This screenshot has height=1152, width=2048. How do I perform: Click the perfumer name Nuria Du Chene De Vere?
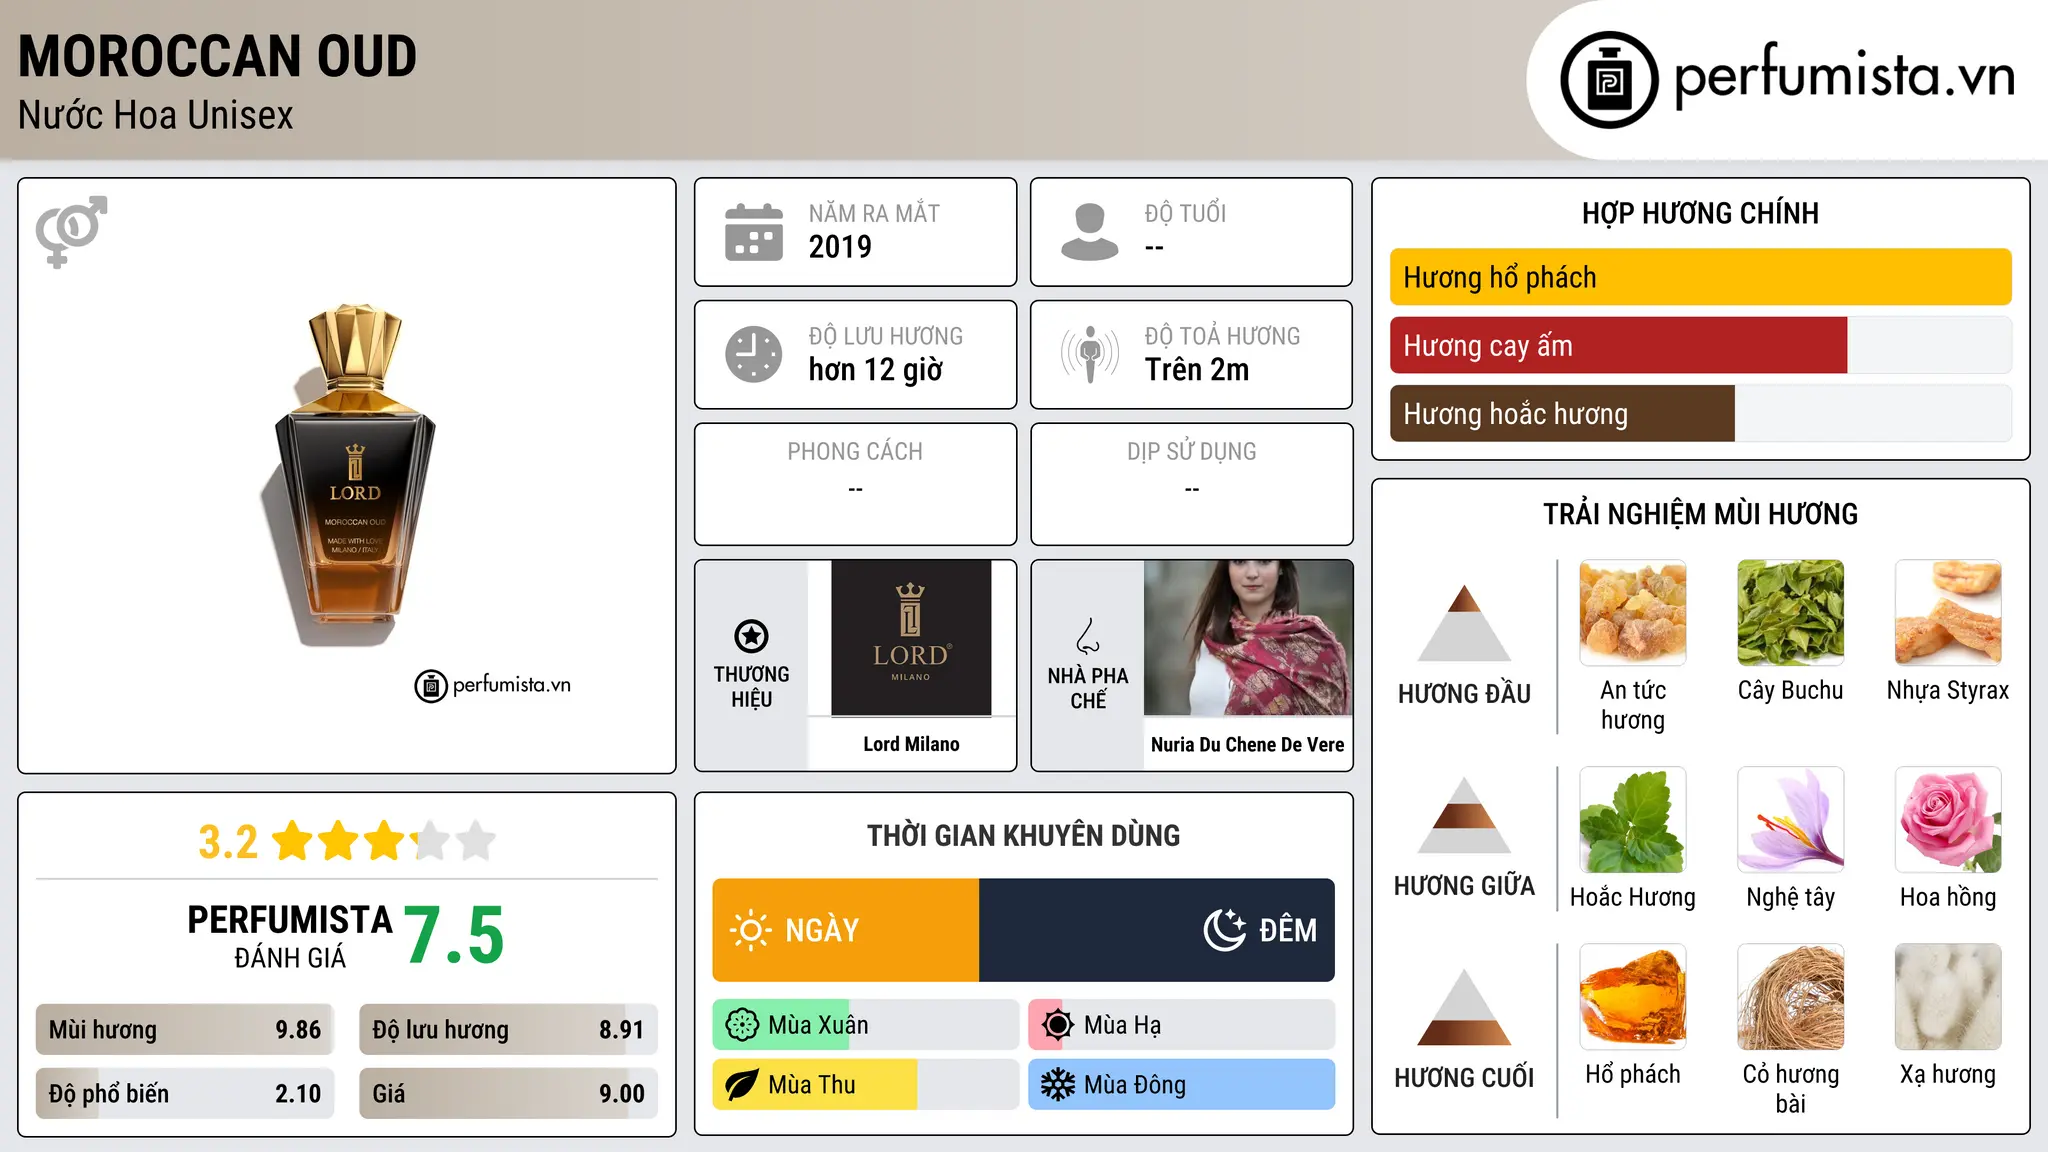click(x=1248, y=744)
